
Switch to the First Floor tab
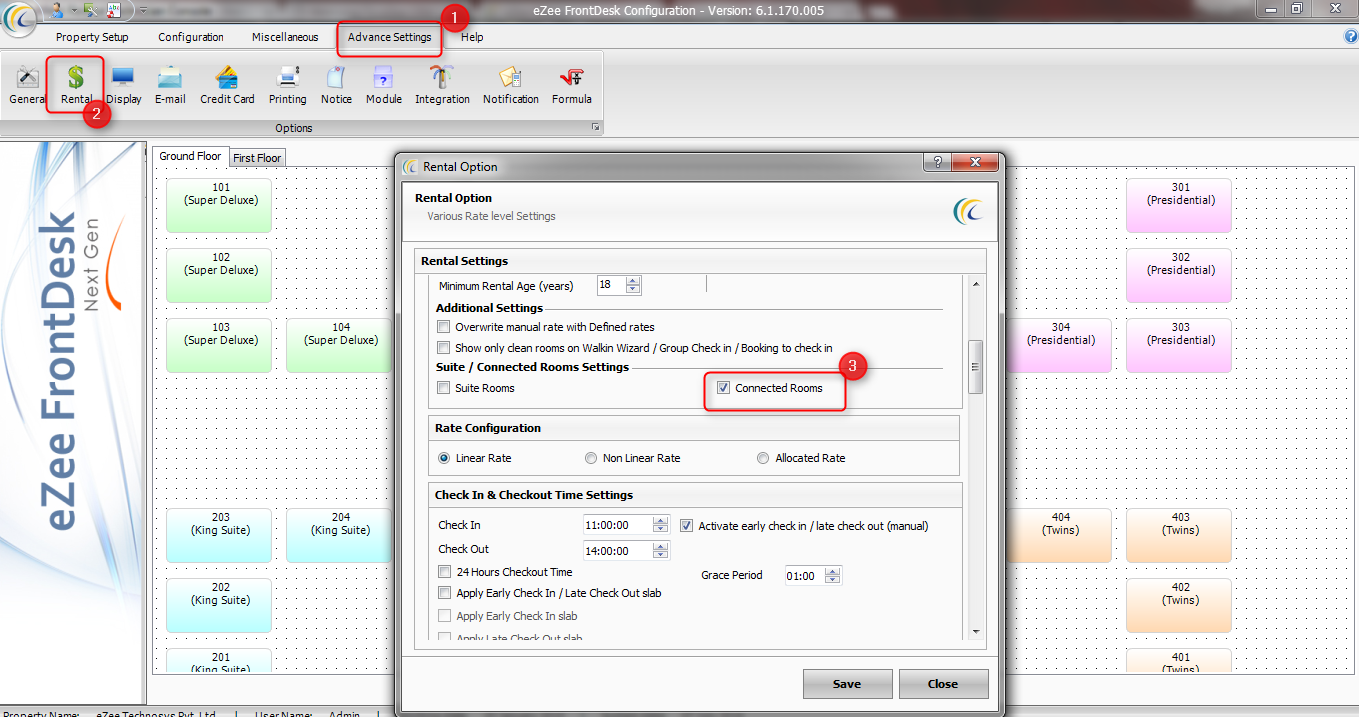(257, 158)
